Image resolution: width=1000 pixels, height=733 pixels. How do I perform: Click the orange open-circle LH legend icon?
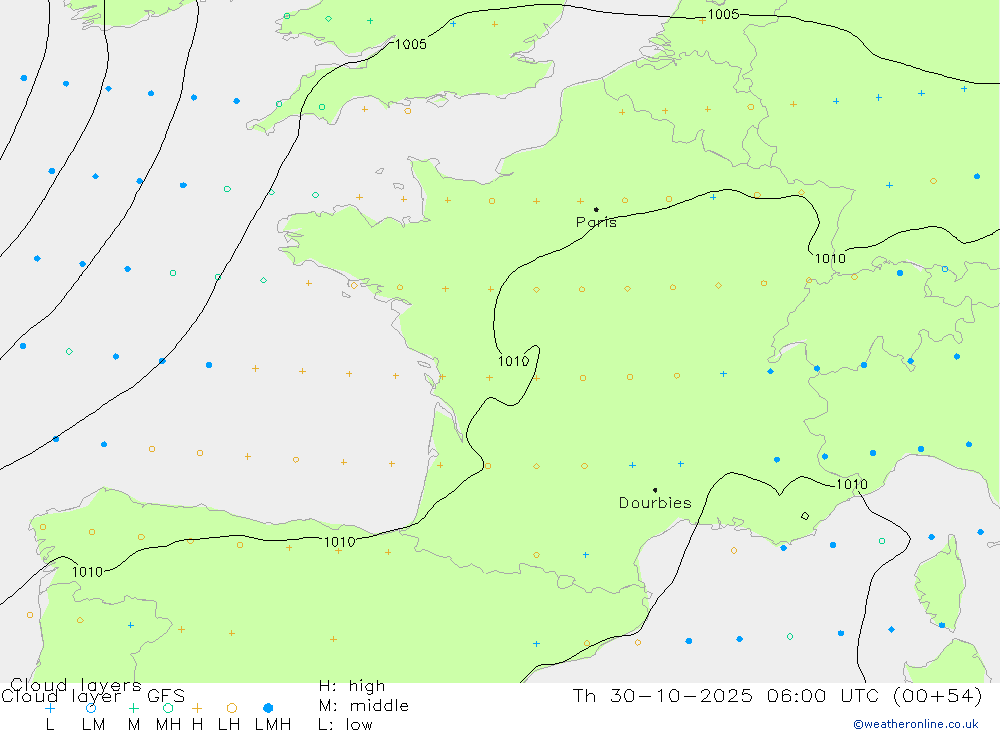[232, 708]
